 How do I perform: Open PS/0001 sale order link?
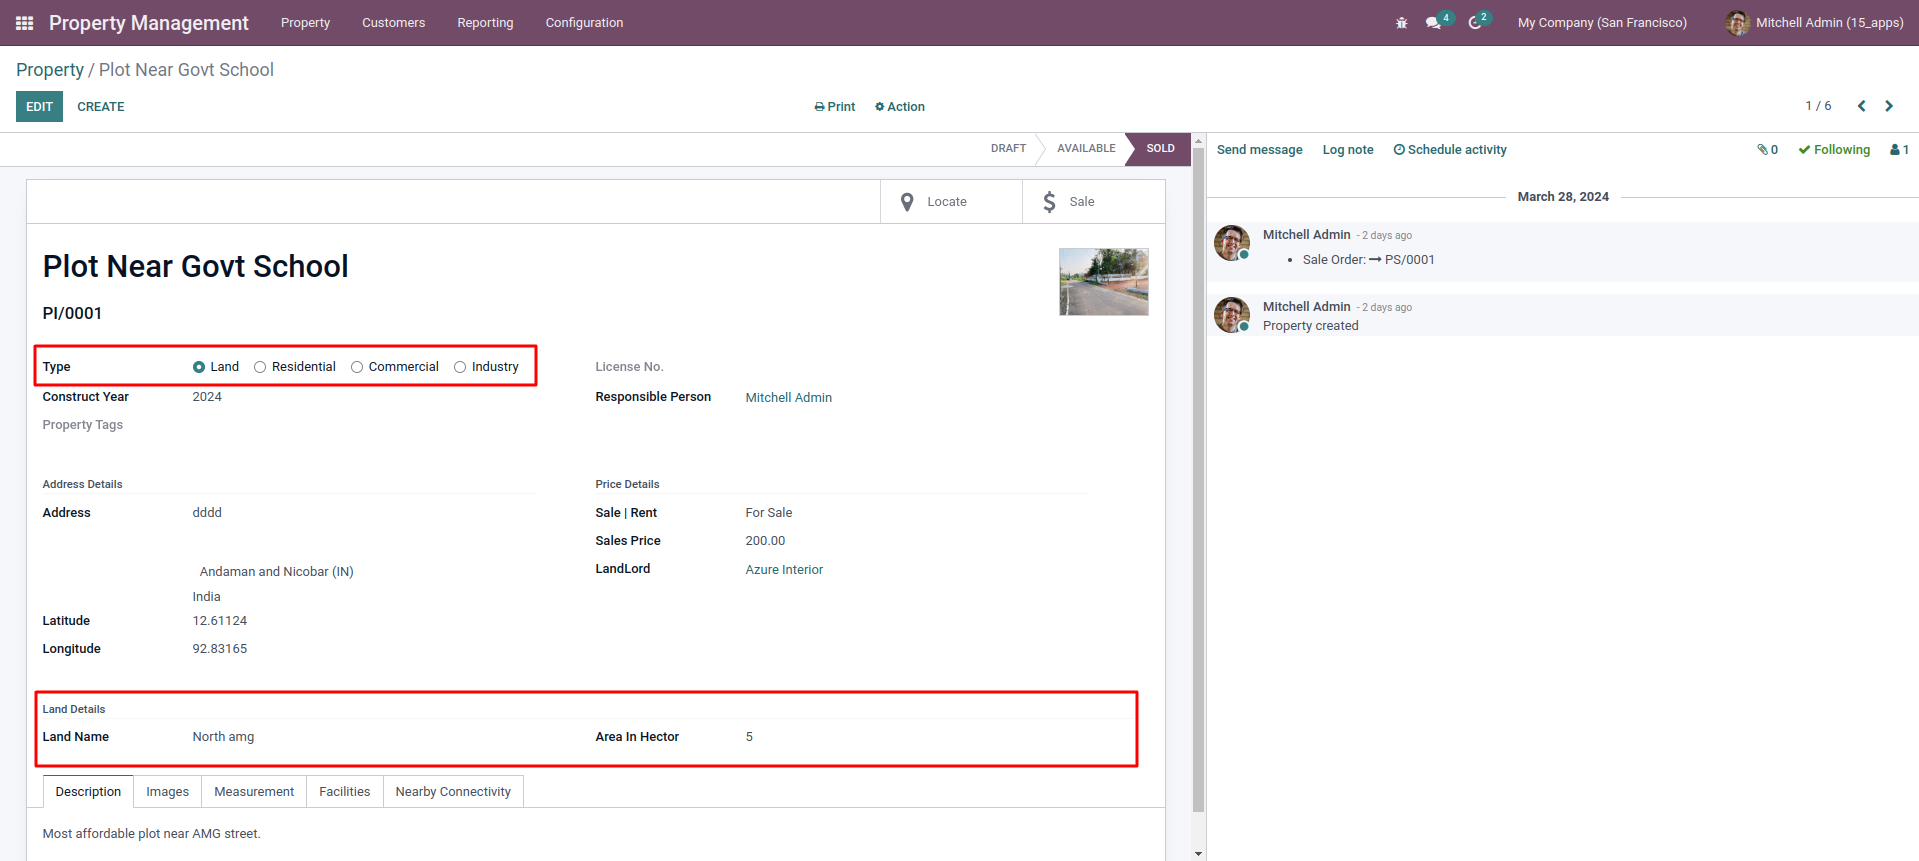coord(1410,260)
